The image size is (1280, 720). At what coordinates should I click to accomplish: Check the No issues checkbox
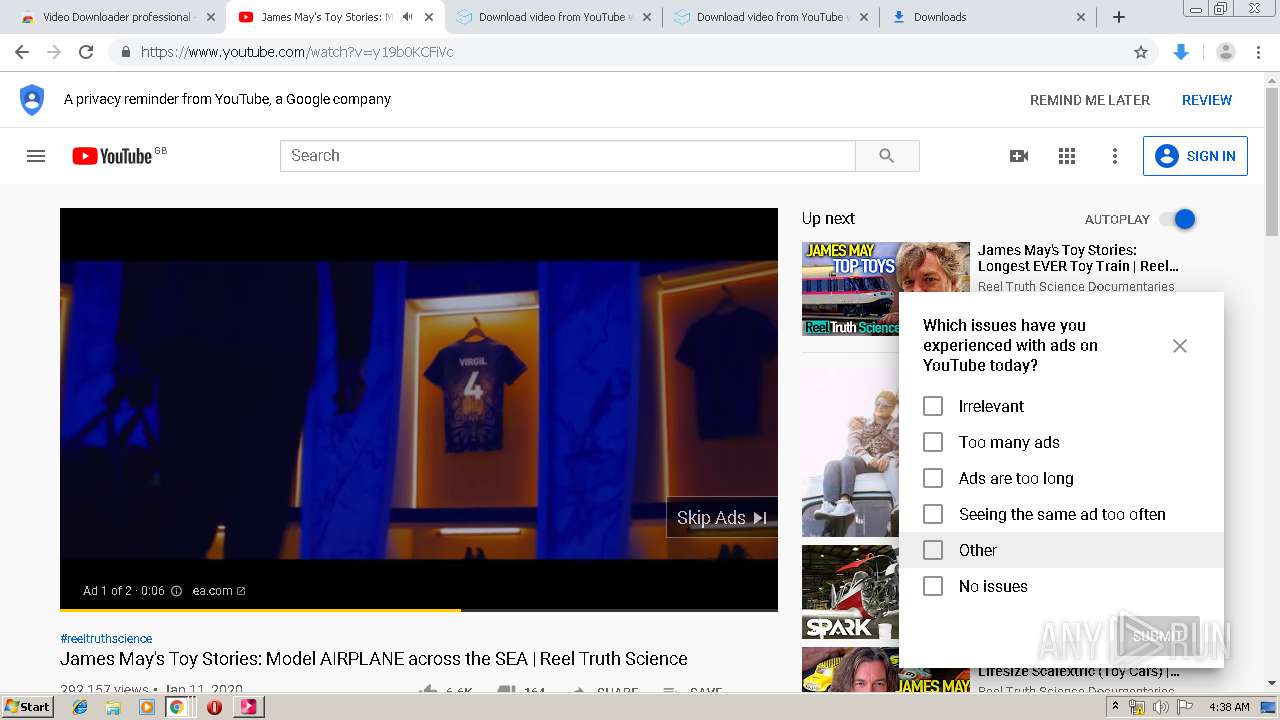[933, 586]
